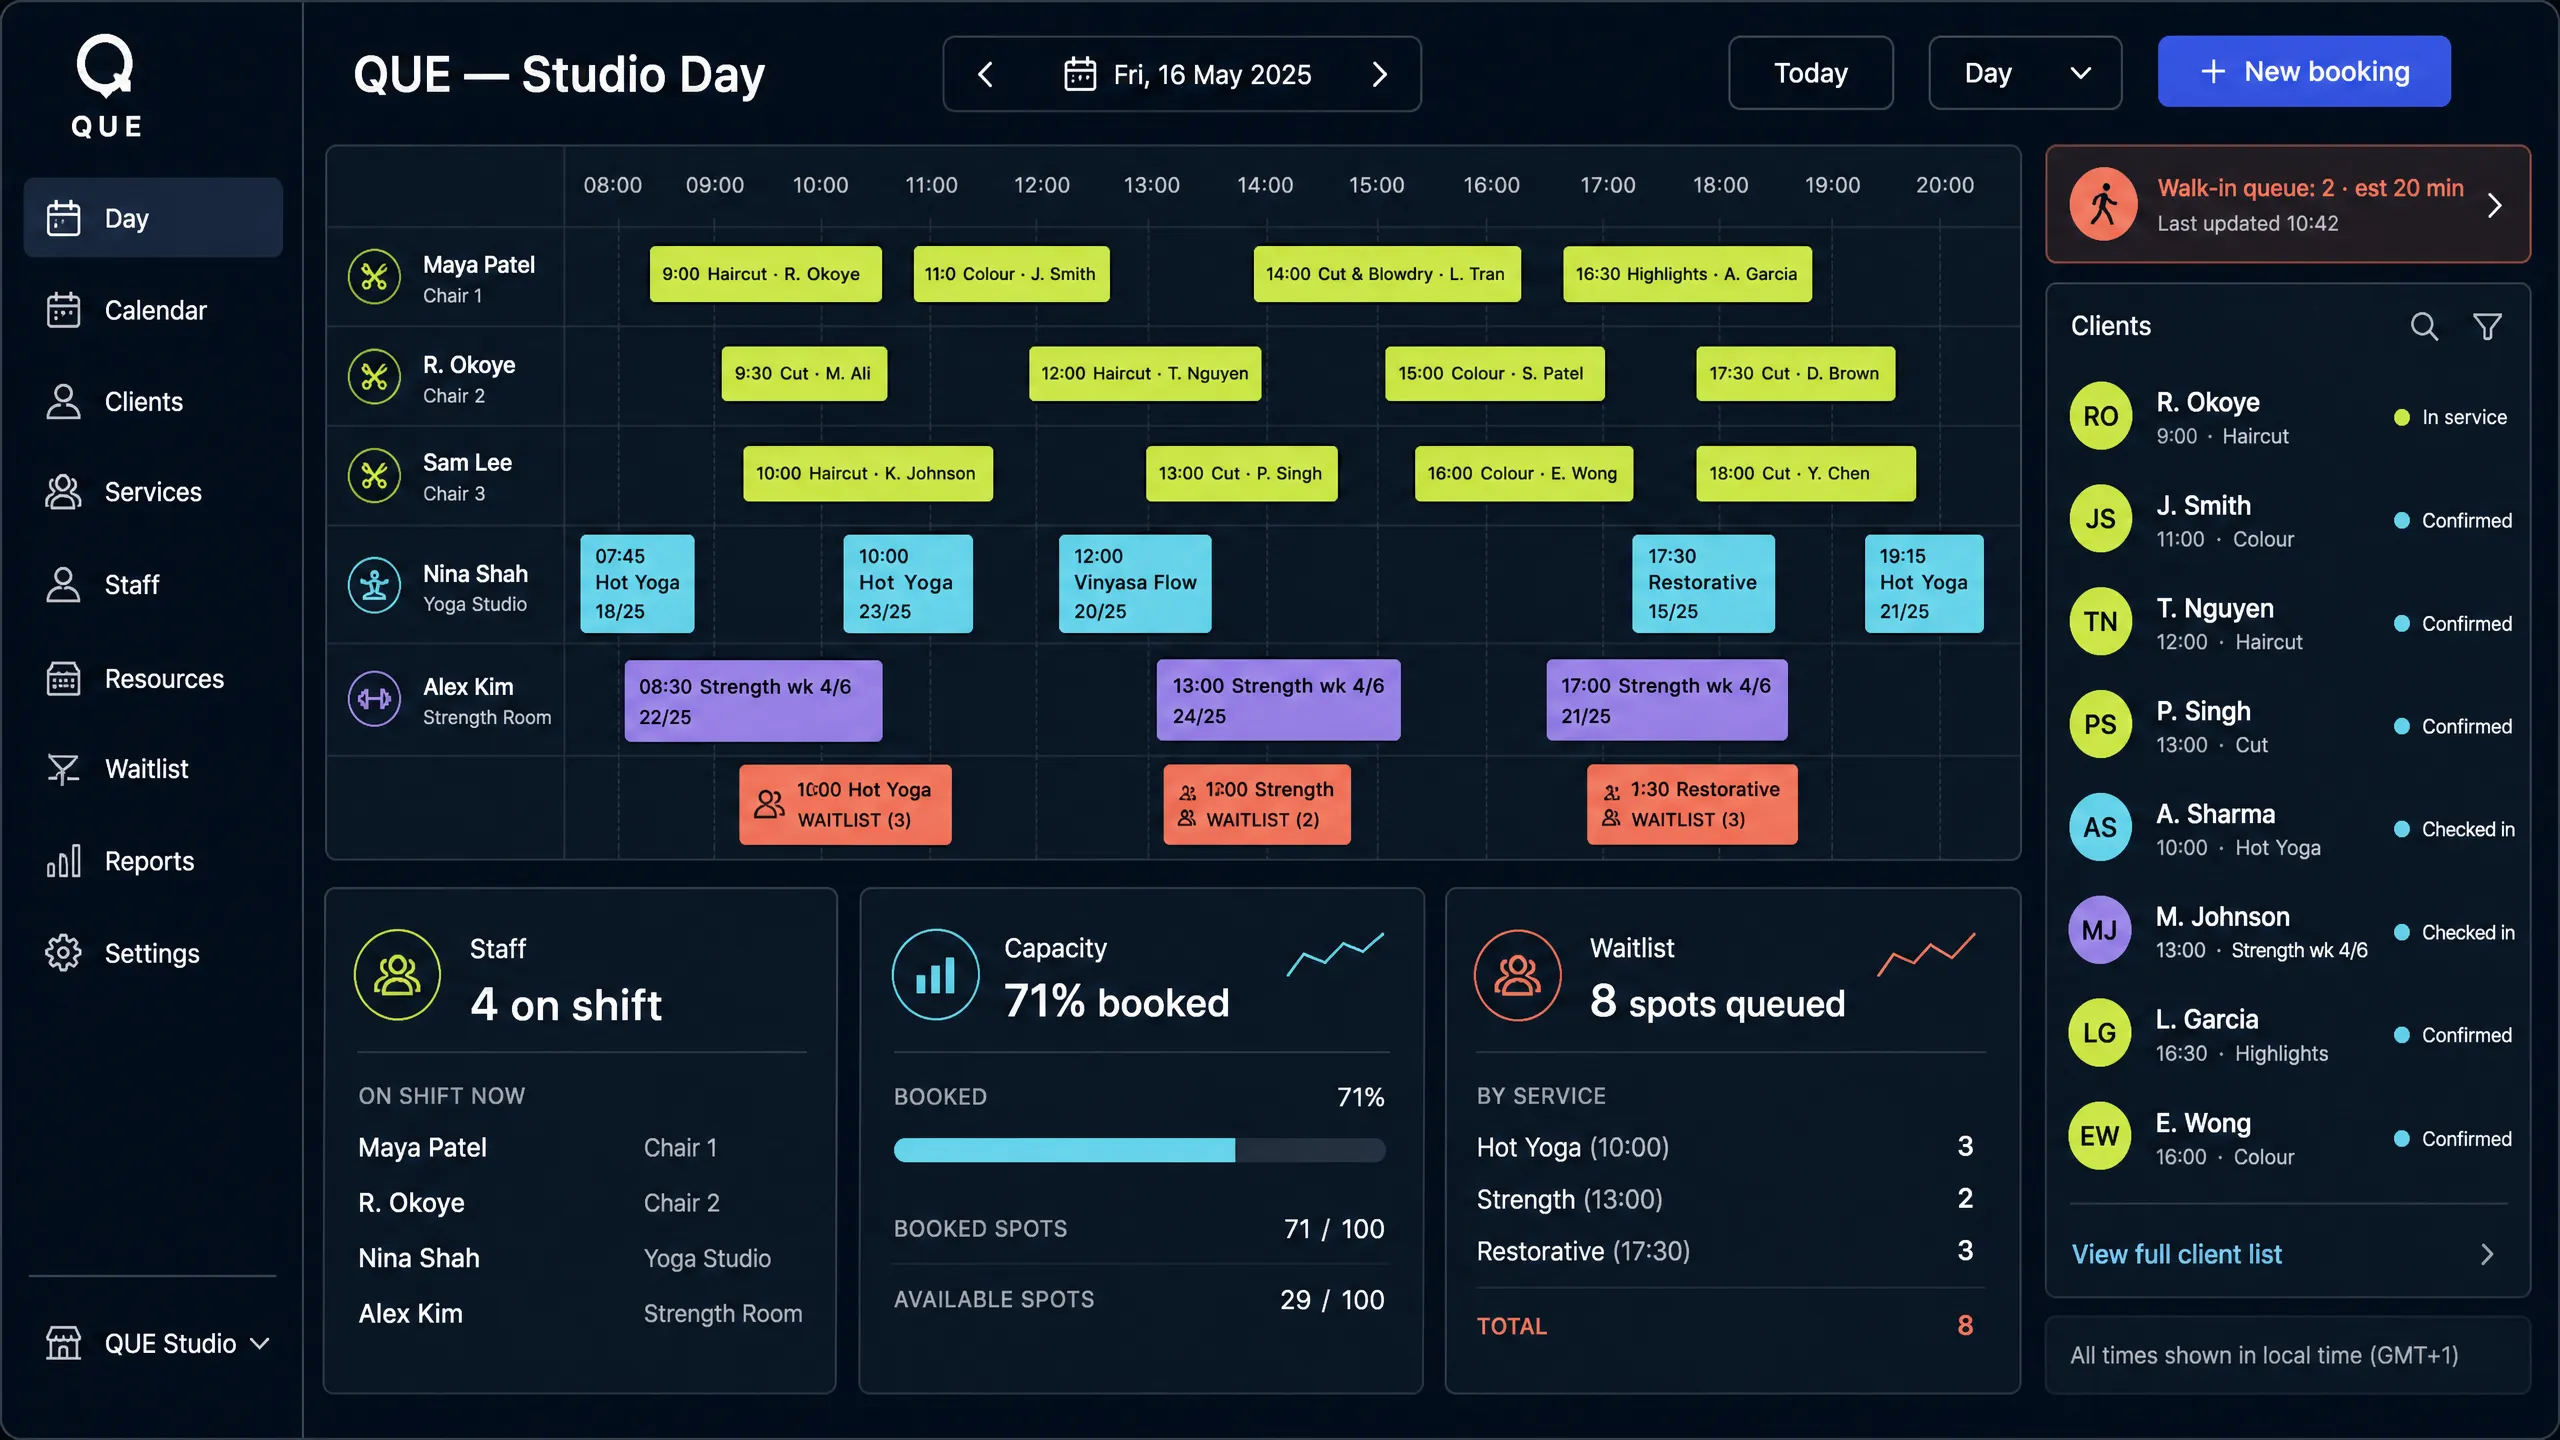
Task: Open the Reports sidebar item
Action: (153, 861)
